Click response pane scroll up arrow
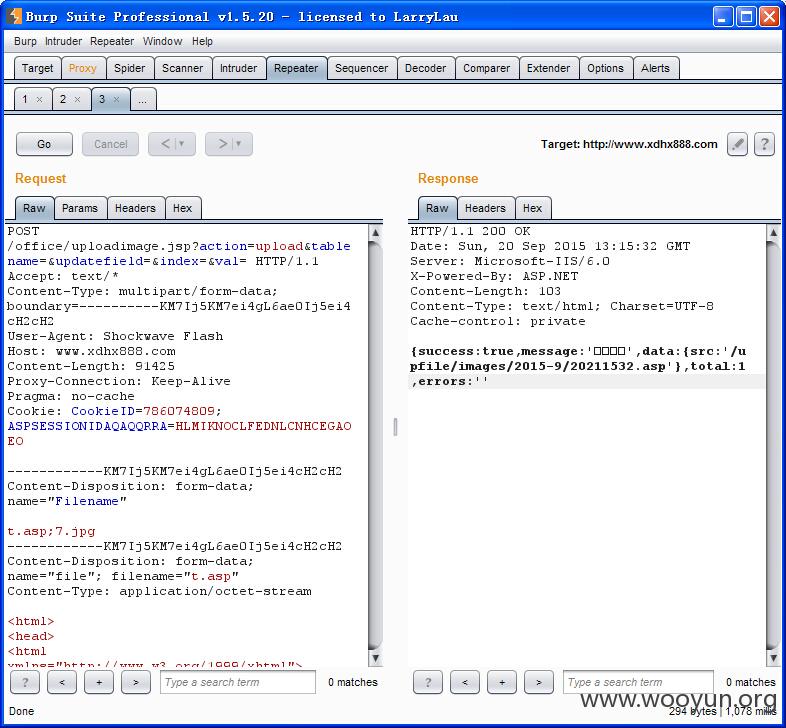The image size is (786, 728). pyautogui.click(x=773, y=232)
